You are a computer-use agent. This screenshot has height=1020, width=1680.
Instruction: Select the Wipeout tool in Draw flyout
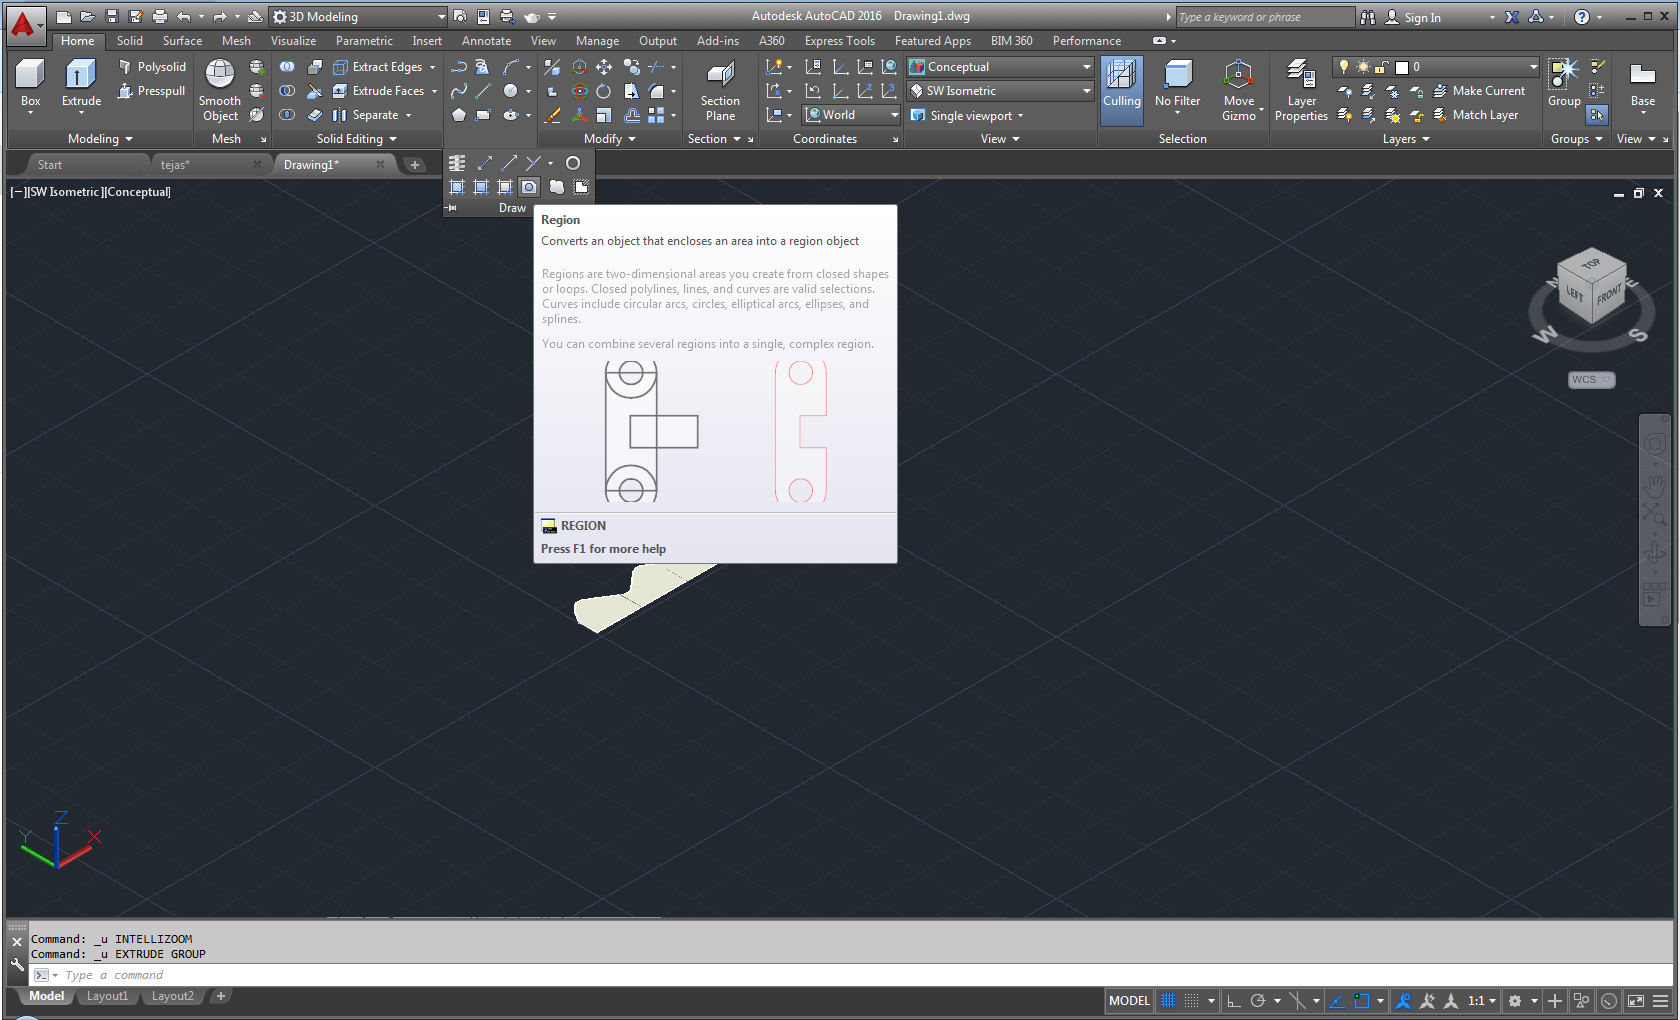[x=580, y=187]
